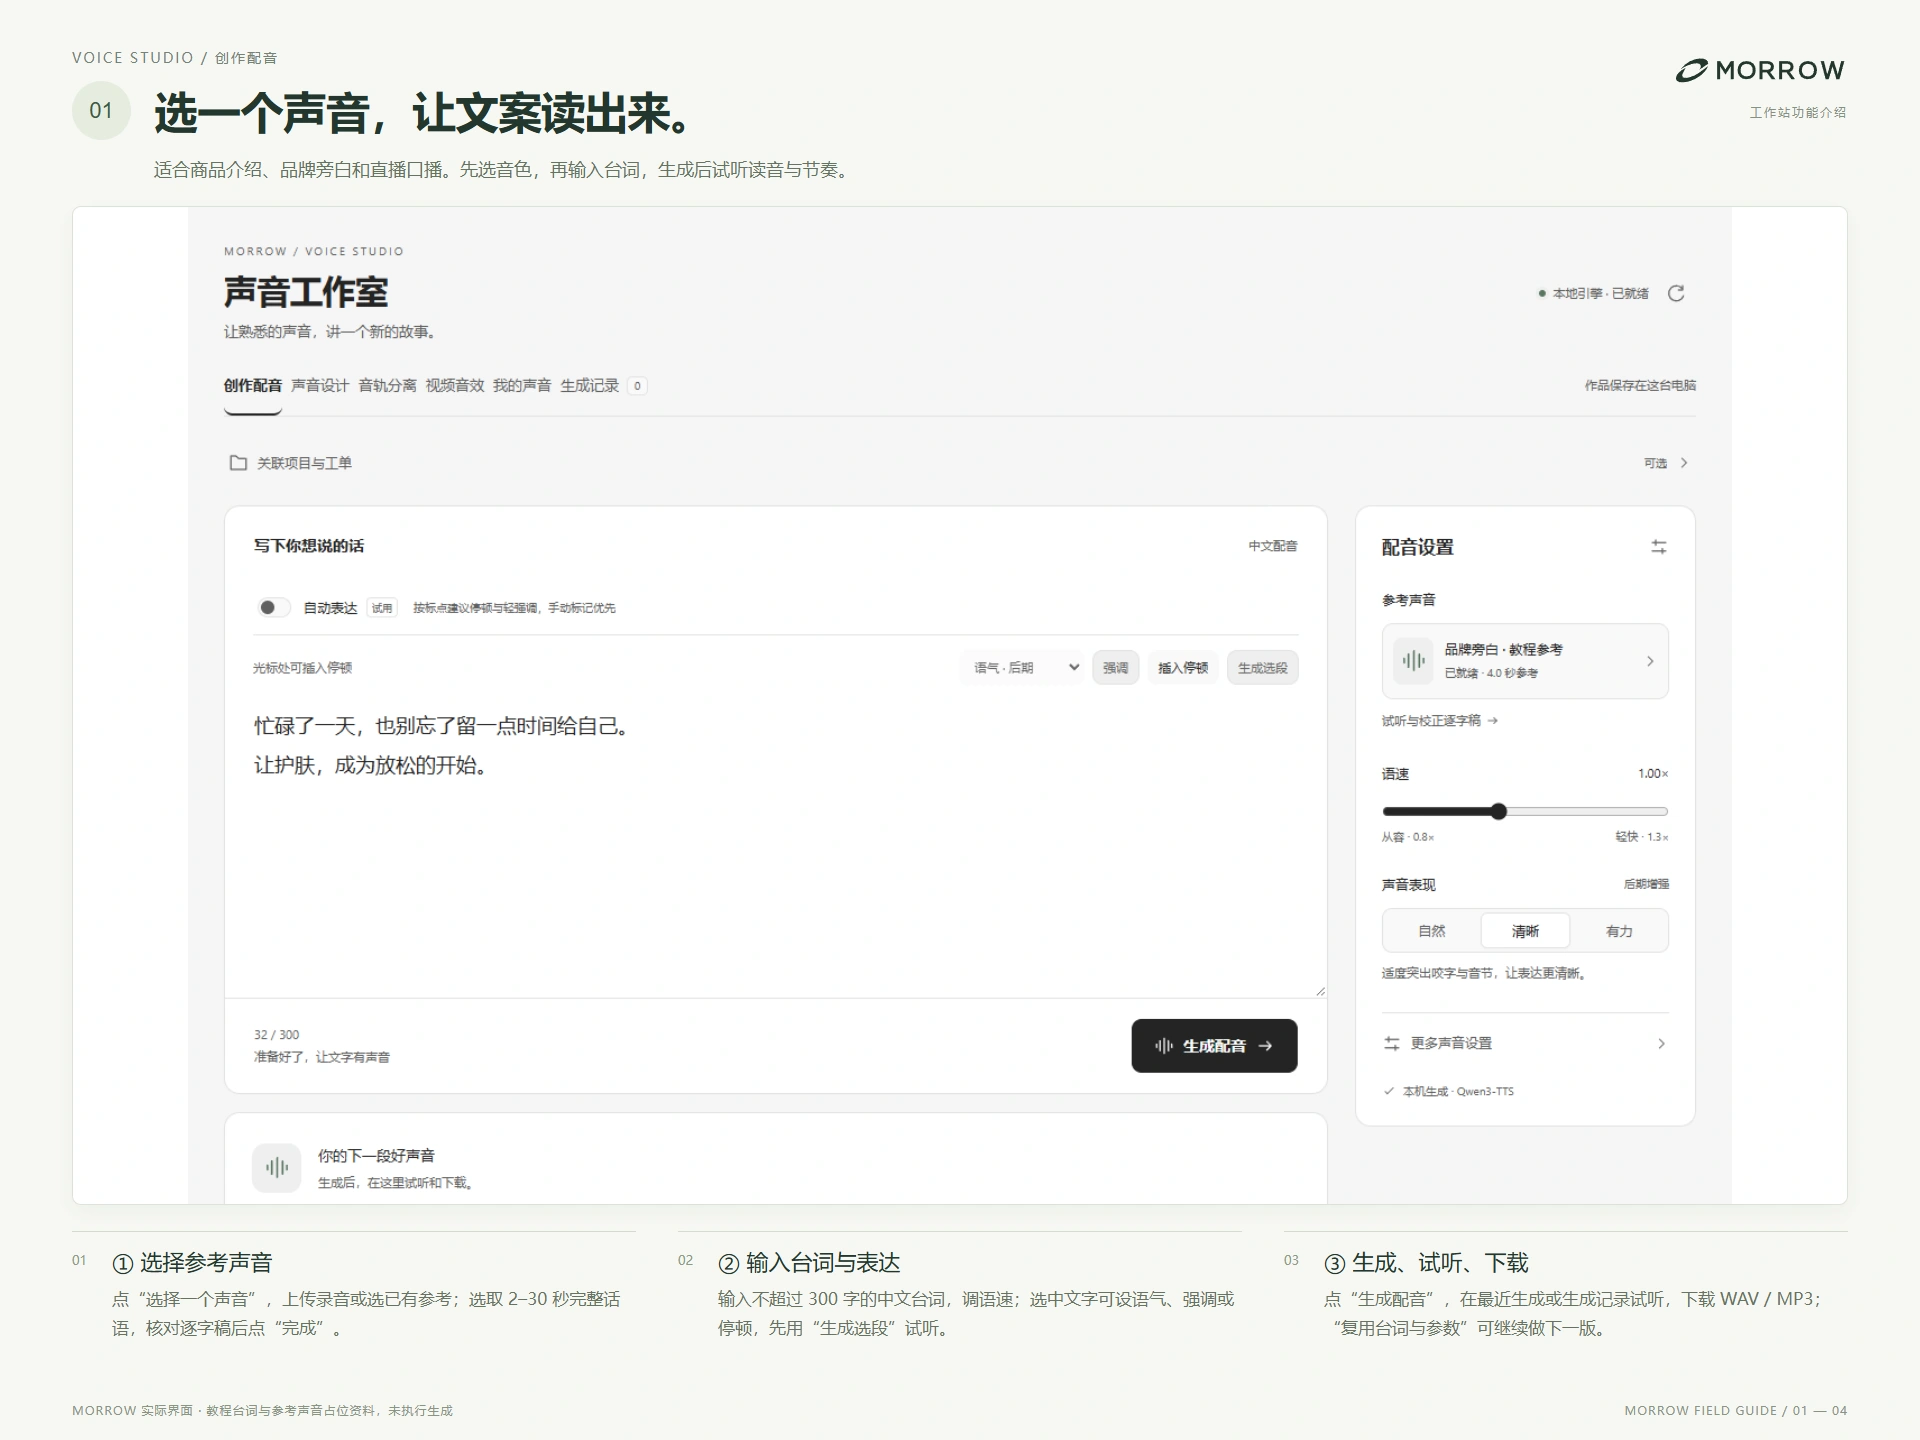Click the 生成记录 count badge 0

point(637,385)
